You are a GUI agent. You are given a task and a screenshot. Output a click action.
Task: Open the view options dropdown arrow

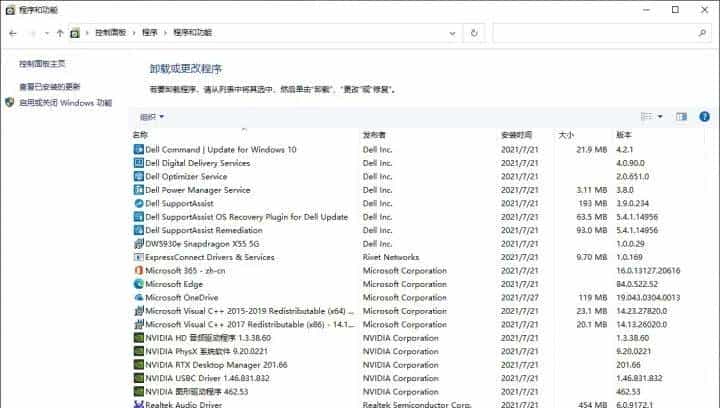pyautogui.click(x=660, y=117)
